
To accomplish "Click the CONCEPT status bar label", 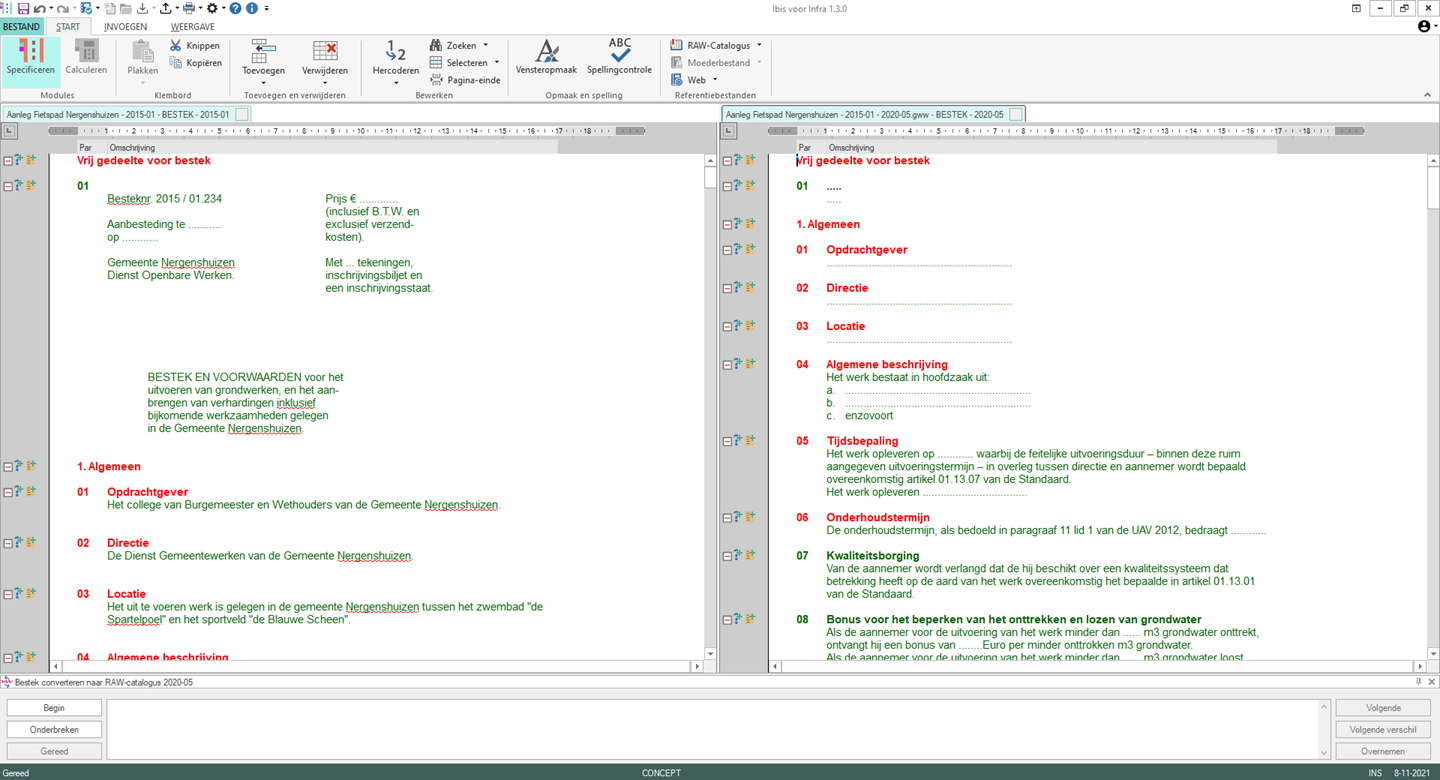I will tap(661, 773).
